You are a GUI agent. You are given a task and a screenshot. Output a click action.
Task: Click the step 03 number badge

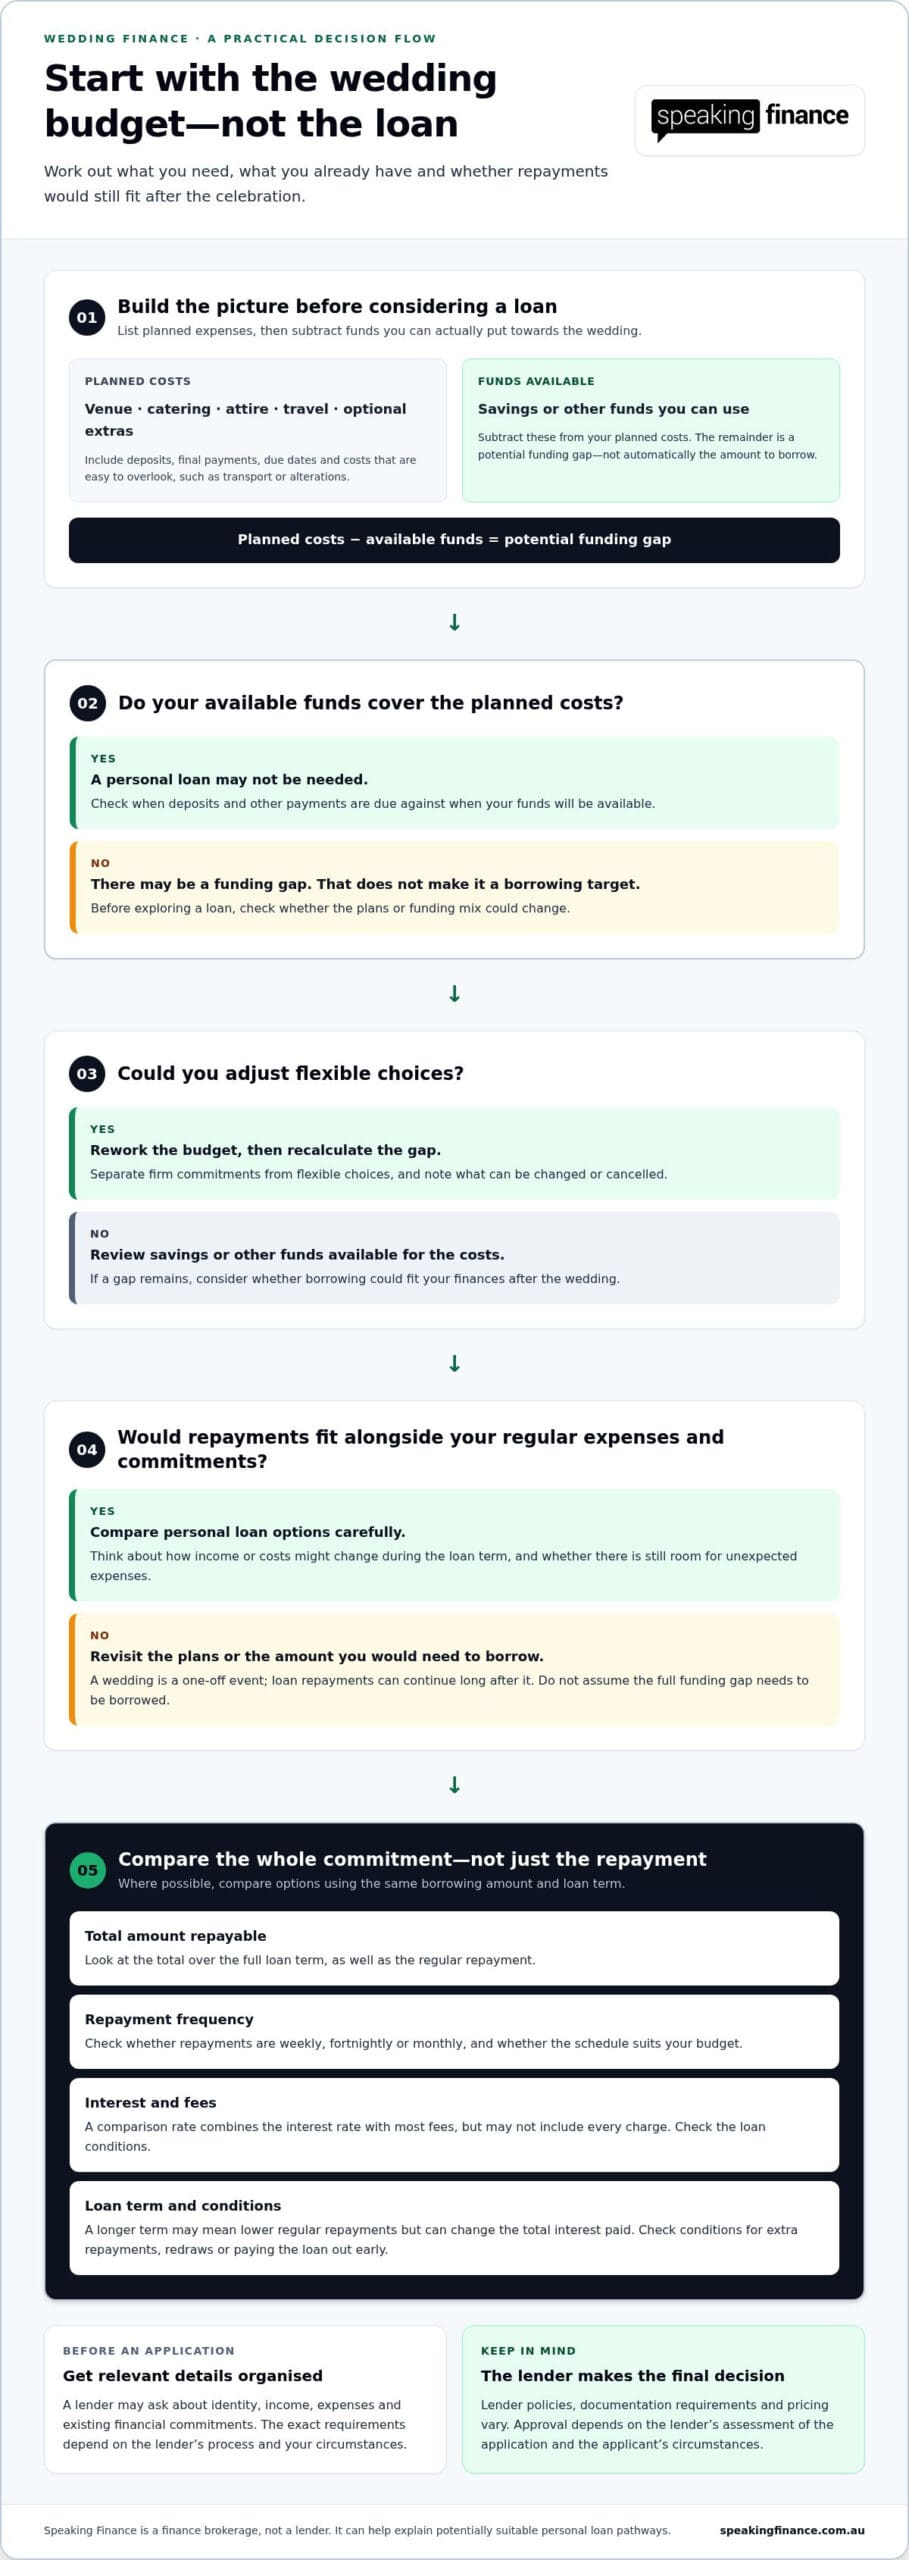pos(87,1074)
